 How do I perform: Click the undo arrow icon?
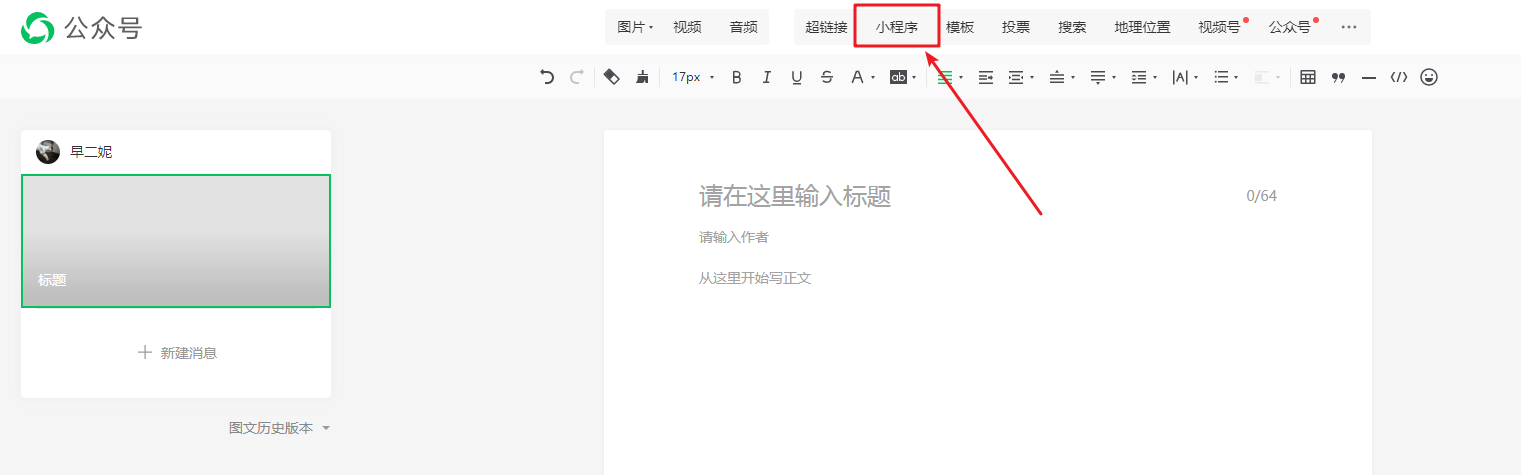pos(546,77)
